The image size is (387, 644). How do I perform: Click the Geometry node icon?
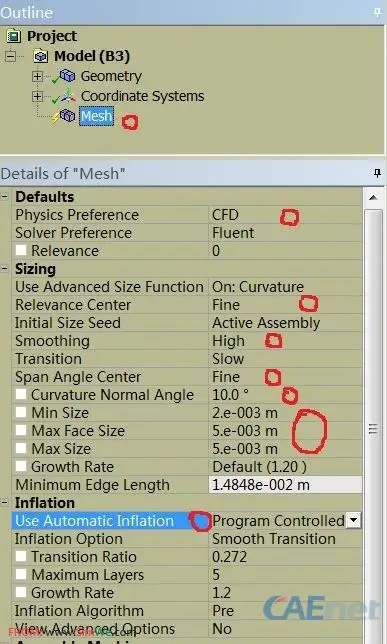67,76
